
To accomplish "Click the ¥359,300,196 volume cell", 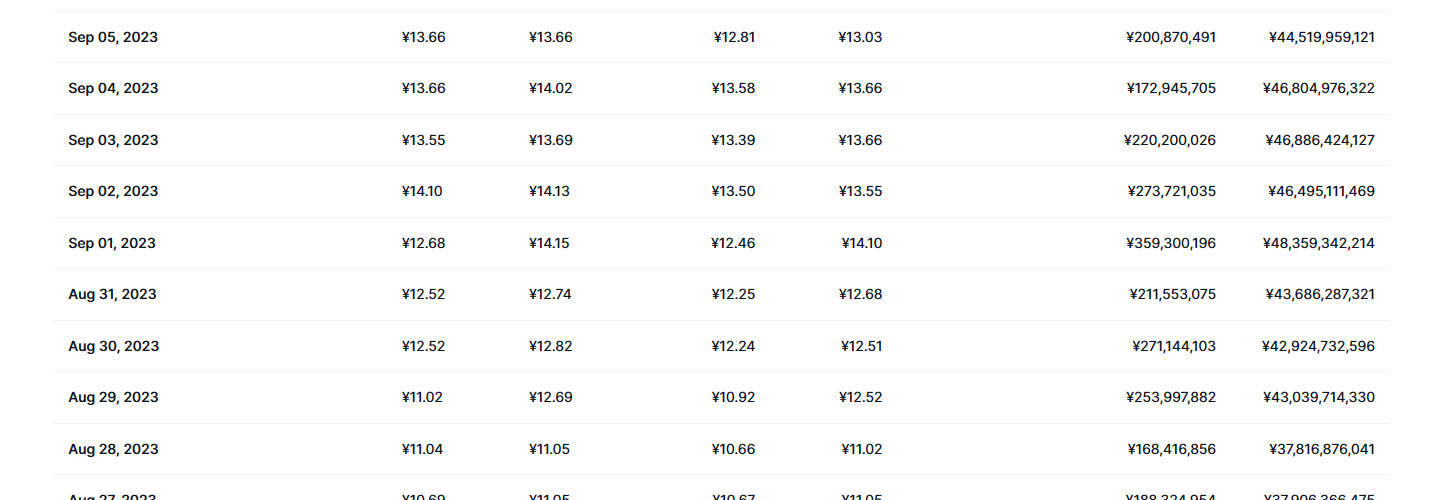I will [1170, 243].
